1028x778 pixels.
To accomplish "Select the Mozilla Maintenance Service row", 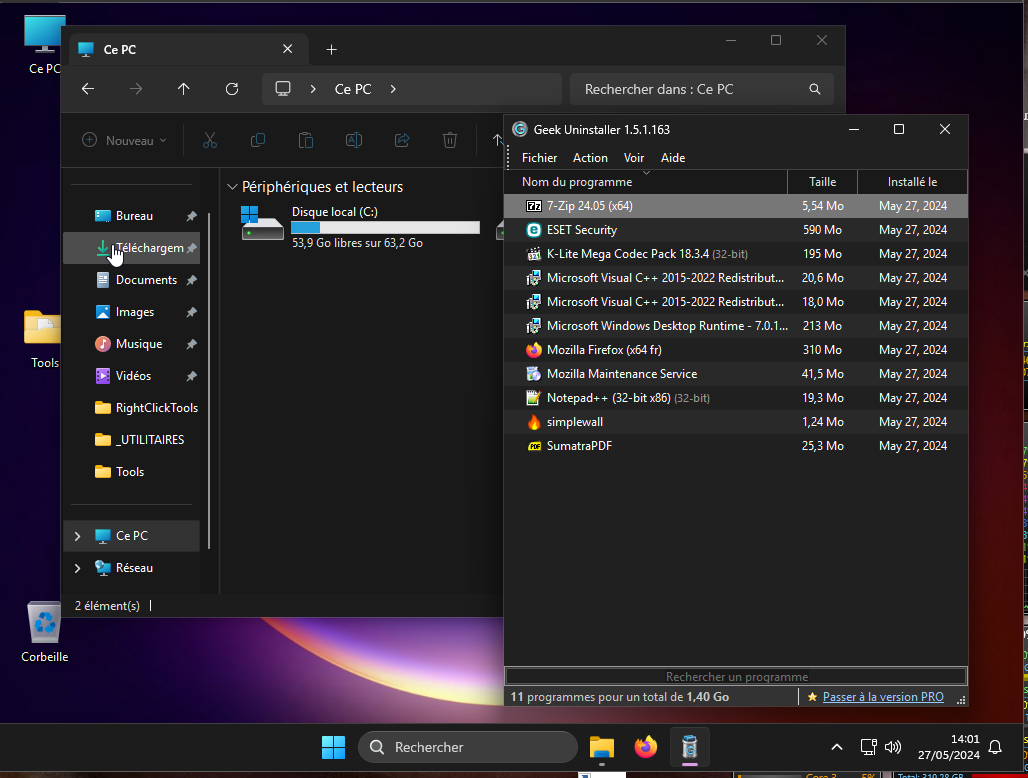I will tap(736, 374).
